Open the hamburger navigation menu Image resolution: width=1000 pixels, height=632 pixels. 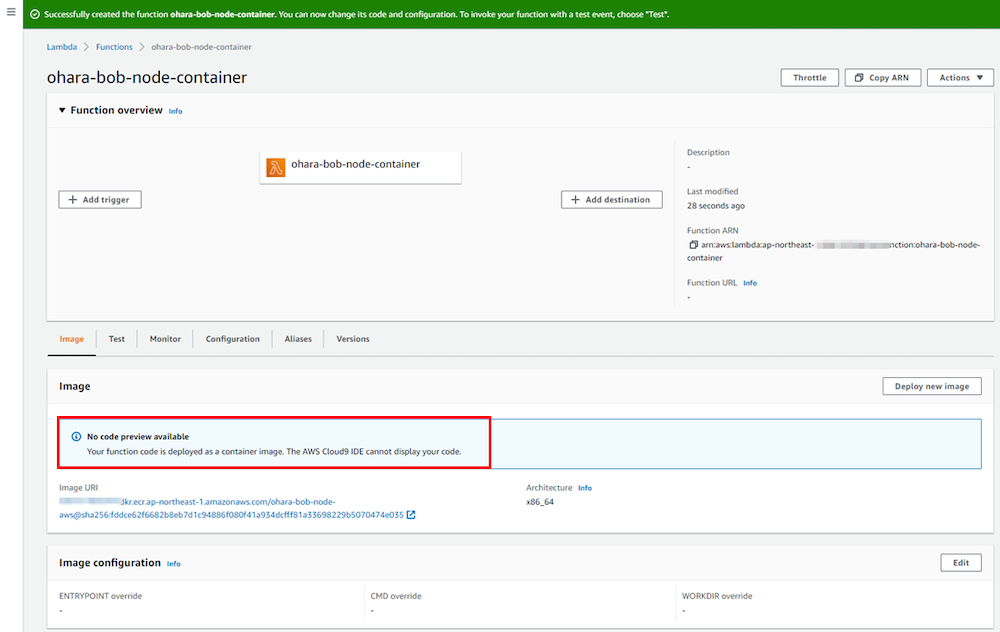point(11,12)
